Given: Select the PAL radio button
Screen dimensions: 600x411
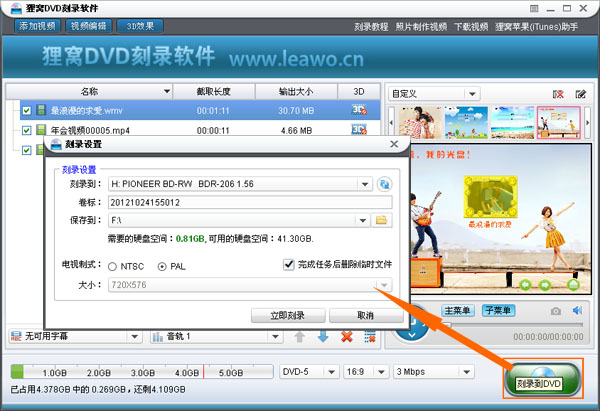Looking at the screenshot, I should pos(162,266).
